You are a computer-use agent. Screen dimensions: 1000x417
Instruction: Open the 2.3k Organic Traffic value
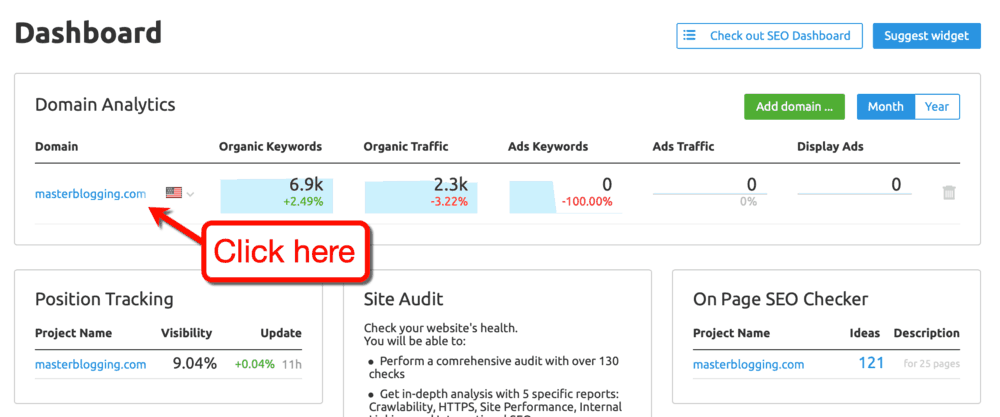(x=450, y=185)
